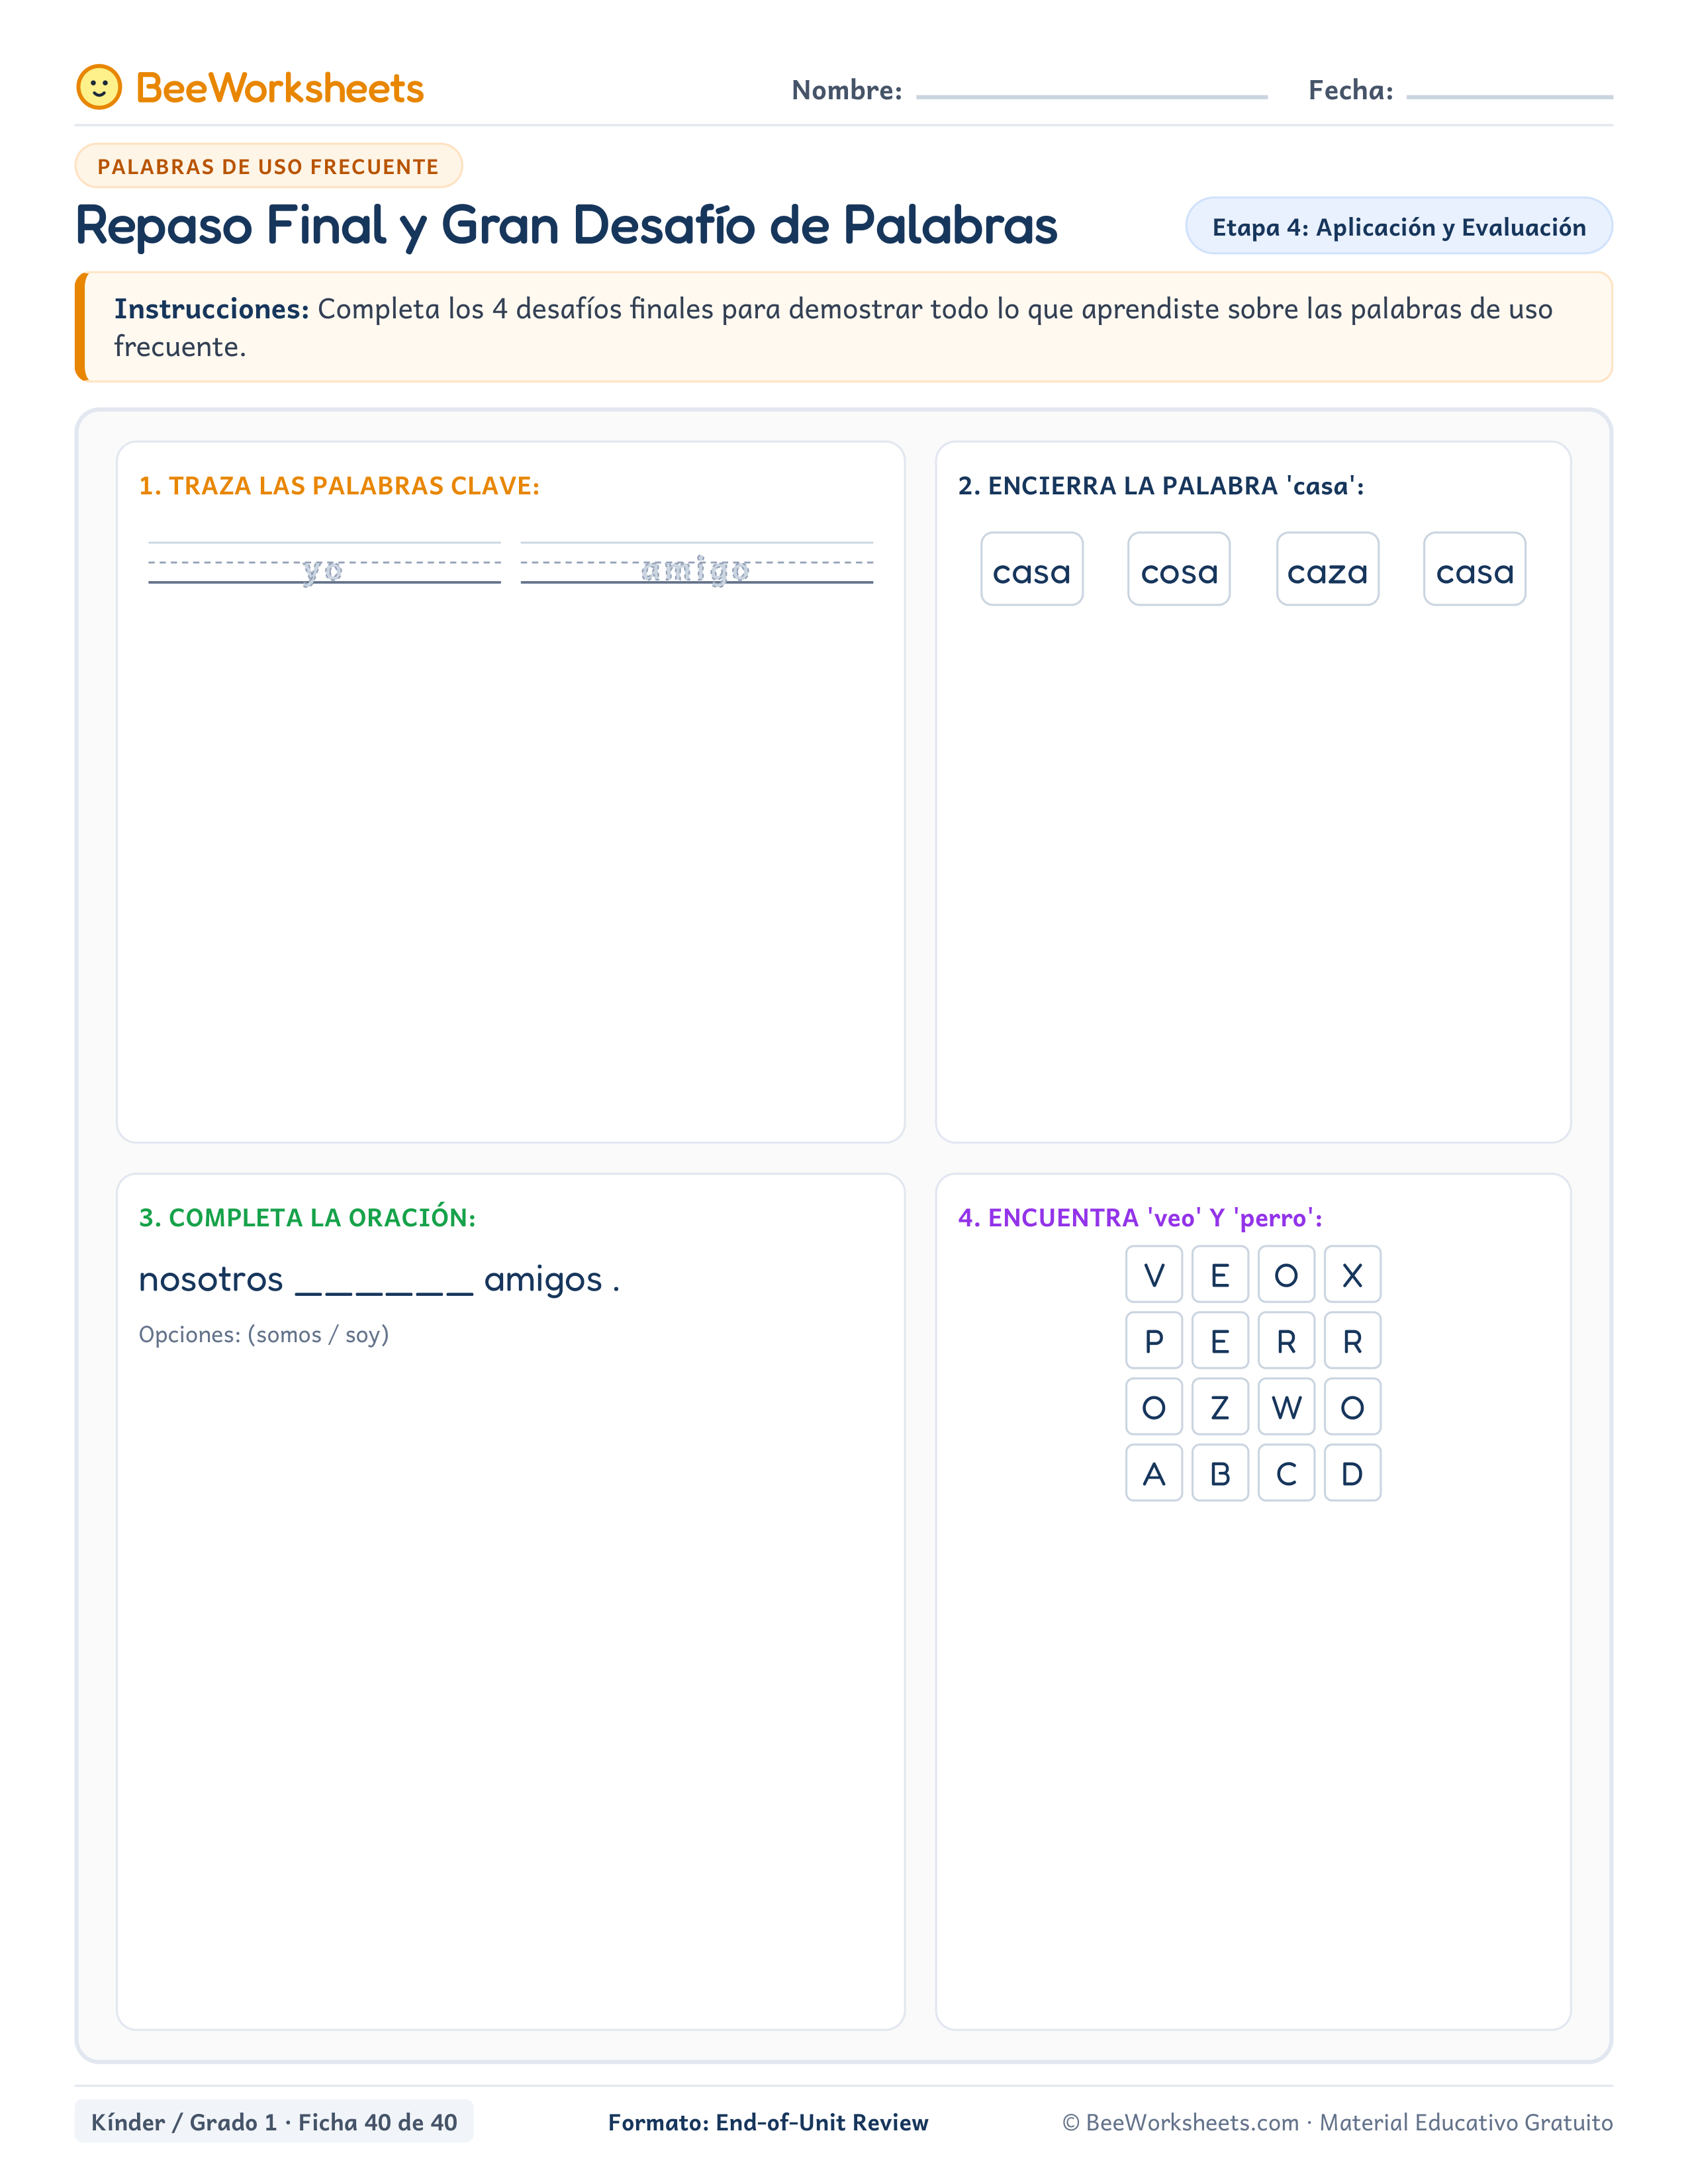Click the BeeWorksheets.com copyright text
Image resolution: width=1688 pixels, height=2184 pixels.
(x=1337, y=2122)
